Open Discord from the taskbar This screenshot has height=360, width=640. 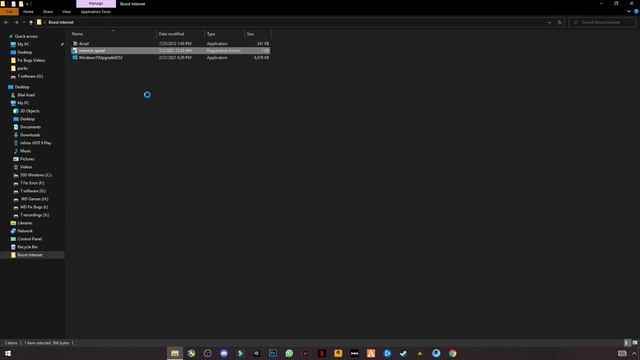tap(224, 353)
